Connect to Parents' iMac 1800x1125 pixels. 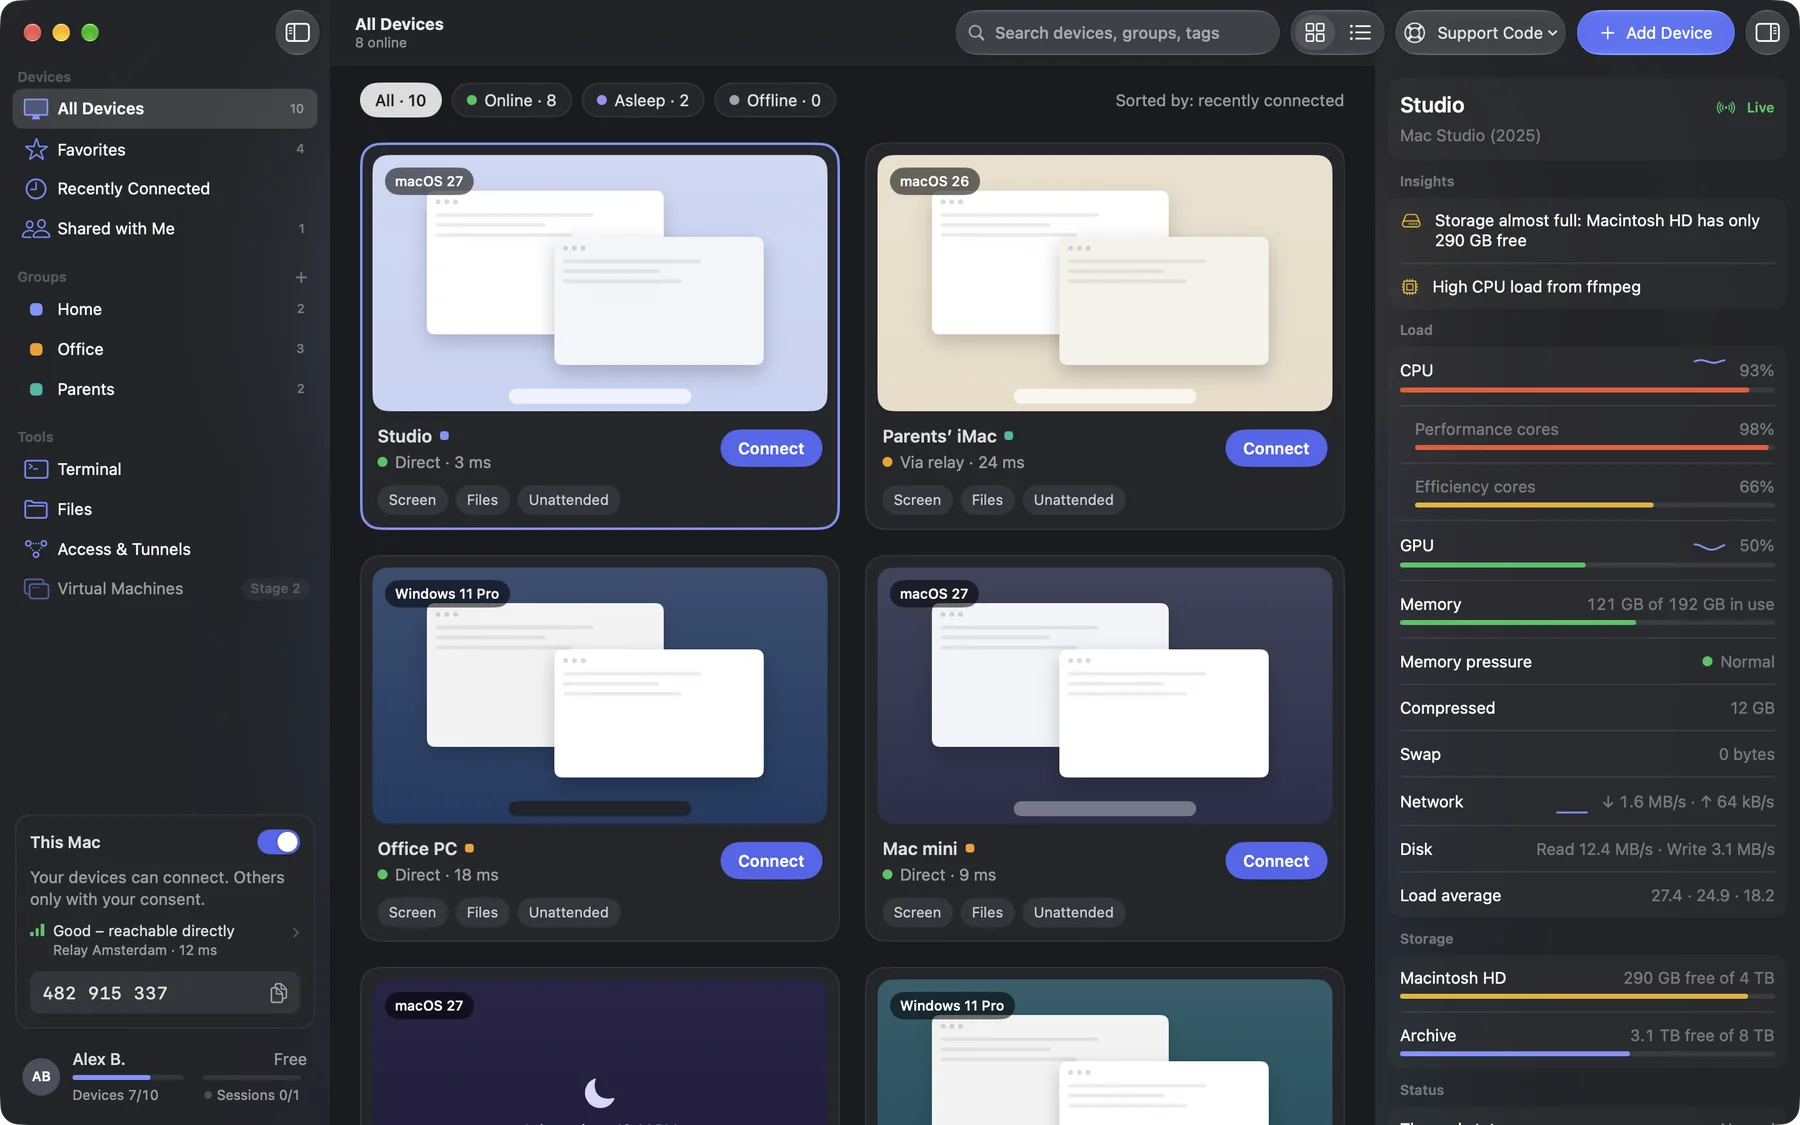(x=1276, y=448)
